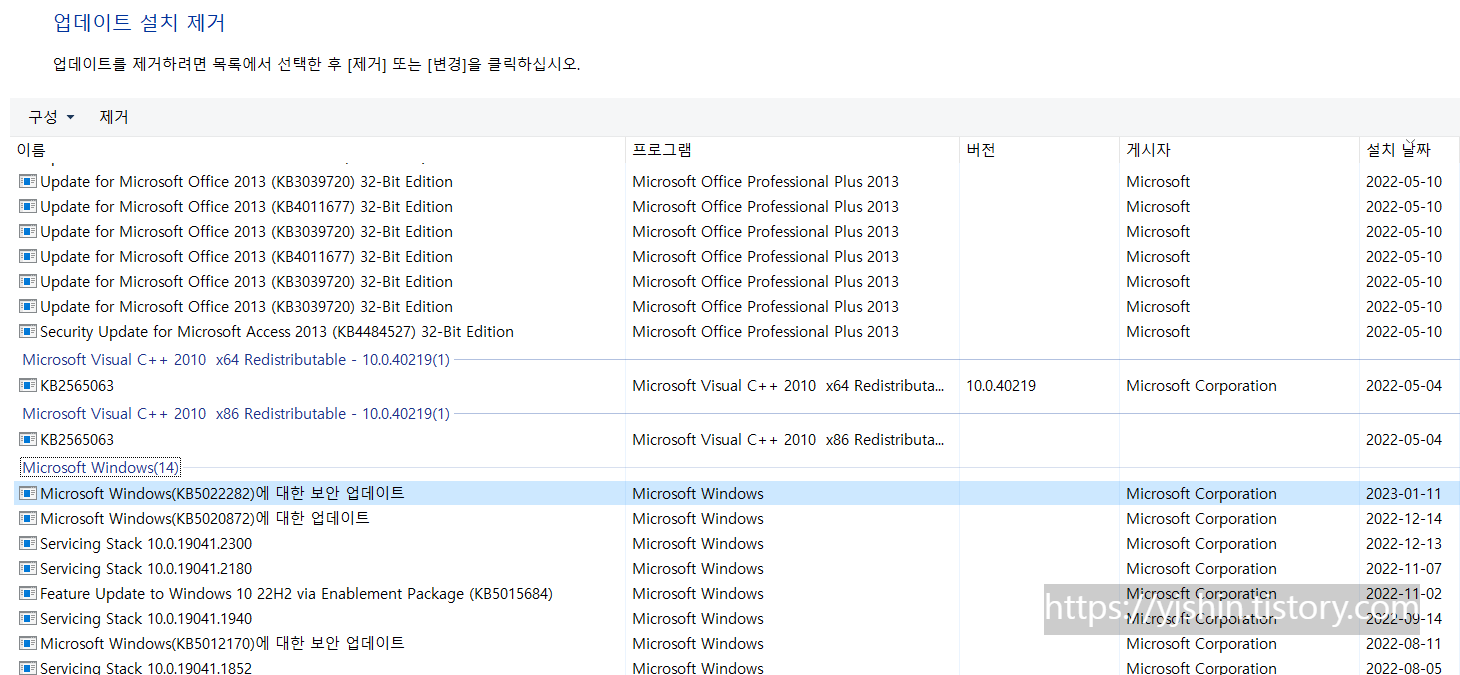Click the icon of Servicing Stack 10.0.19041.1940
This screenshot has width=1460, height=675.
pos(28,619)
